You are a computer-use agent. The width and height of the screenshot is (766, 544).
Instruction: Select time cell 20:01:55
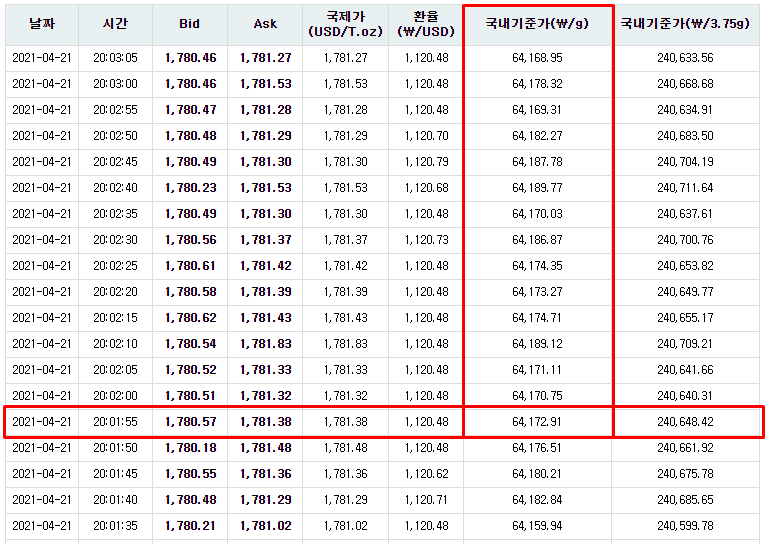click(x=115, y=422)
